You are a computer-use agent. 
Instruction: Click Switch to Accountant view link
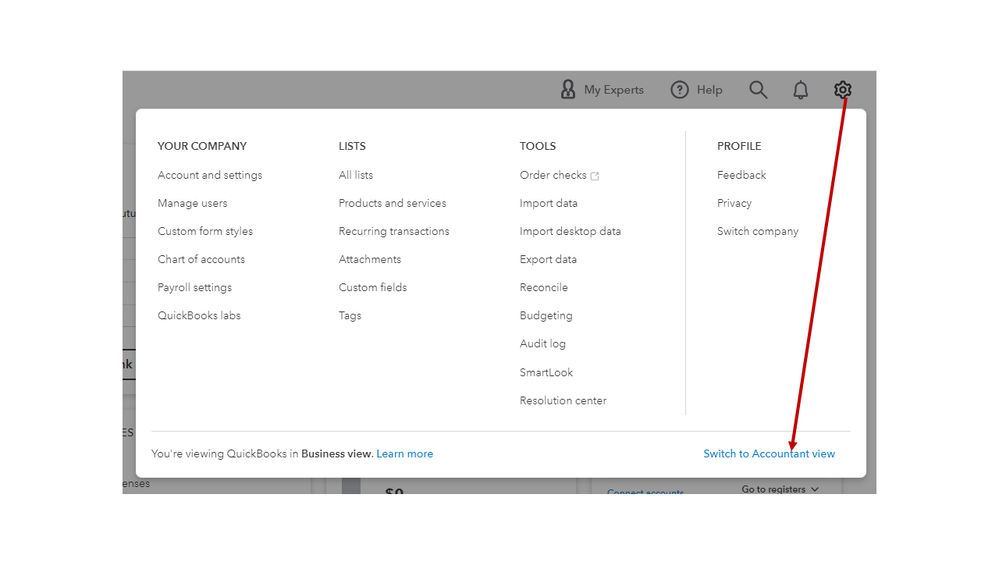click(768, 454)
